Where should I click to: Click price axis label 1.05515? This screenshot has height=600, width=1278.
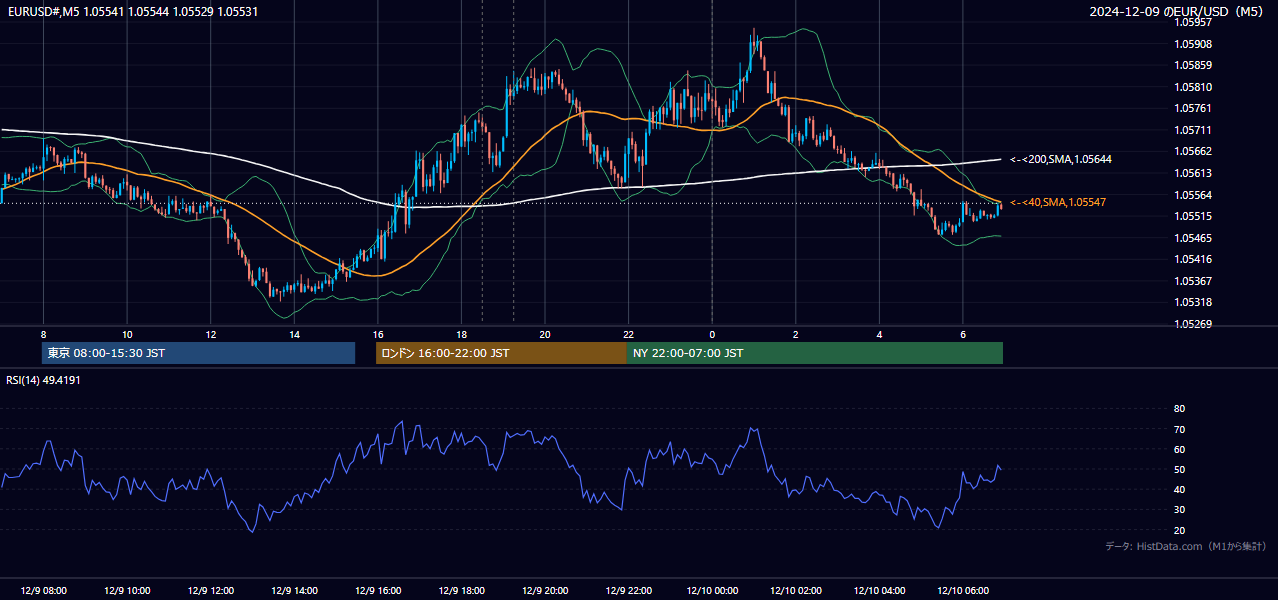tap(1193, 216)
